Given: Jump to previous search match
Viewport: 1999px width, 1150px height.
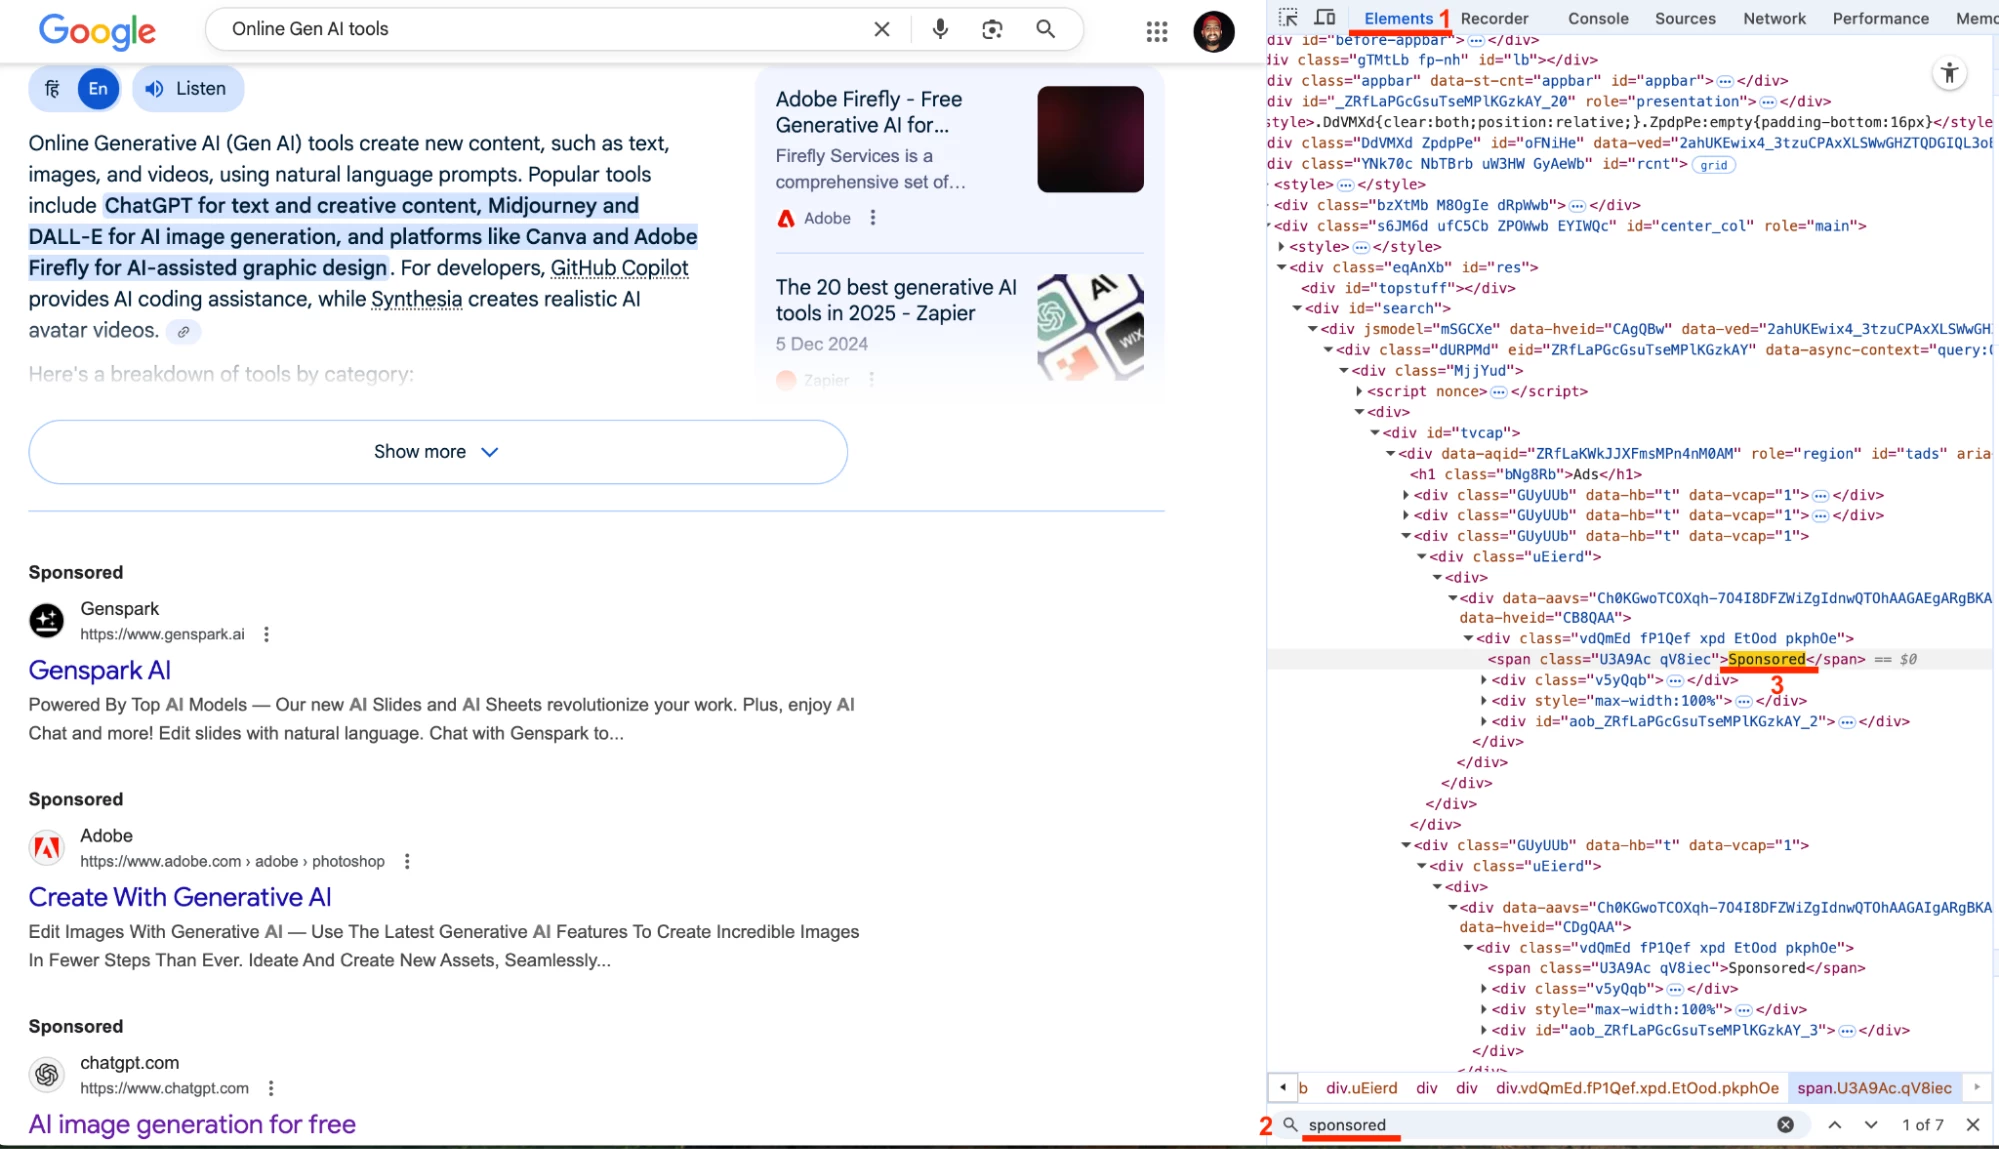Looking at the screenshot, I should [1835, 1125].
